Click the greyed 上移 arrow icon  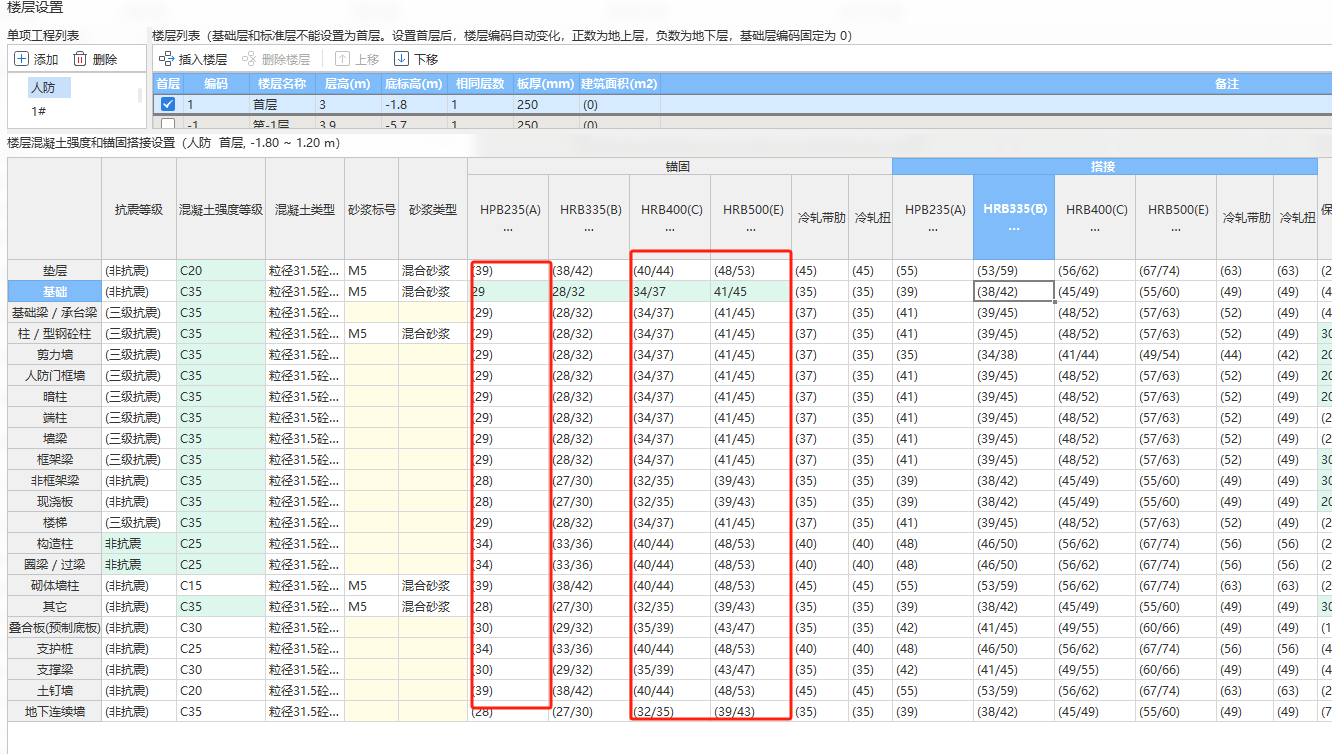click(x=343, y=59)
